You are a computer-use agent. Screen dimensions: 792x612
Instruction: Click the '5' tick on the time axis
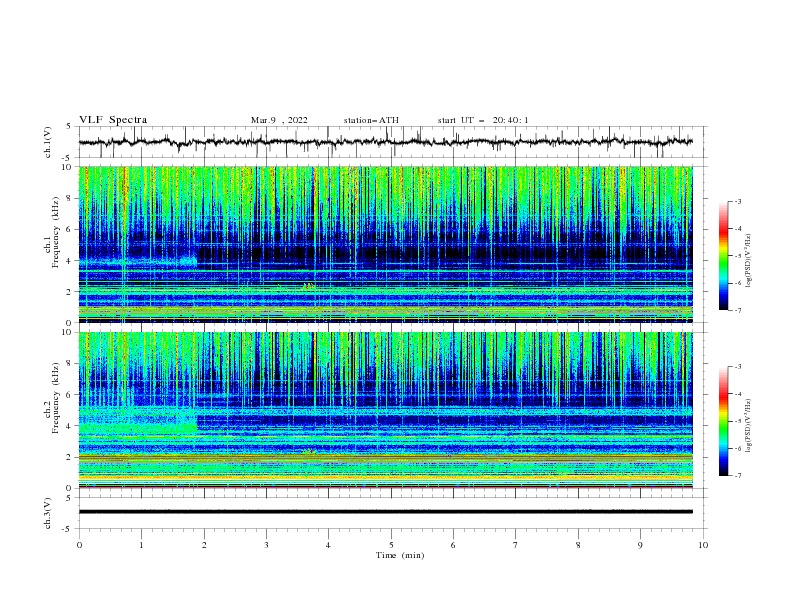tap(391, 545)
